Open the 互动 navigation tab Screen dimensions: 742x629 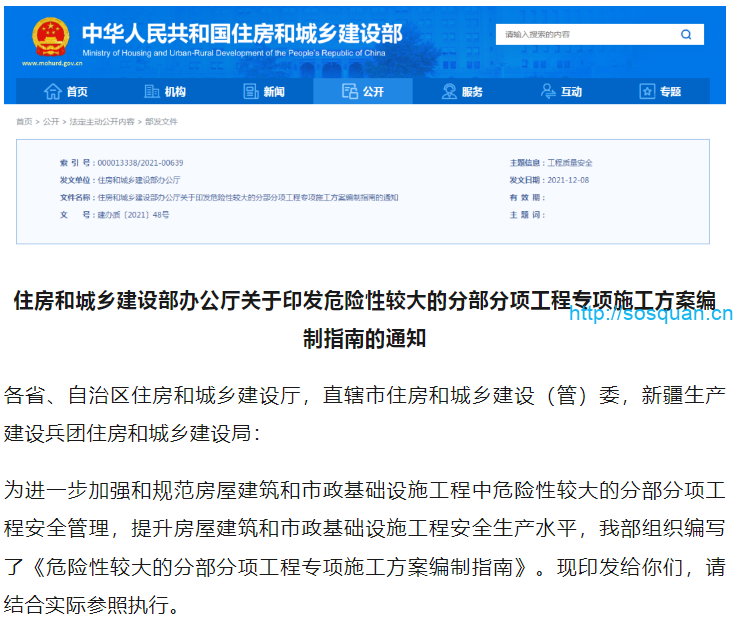561,91
